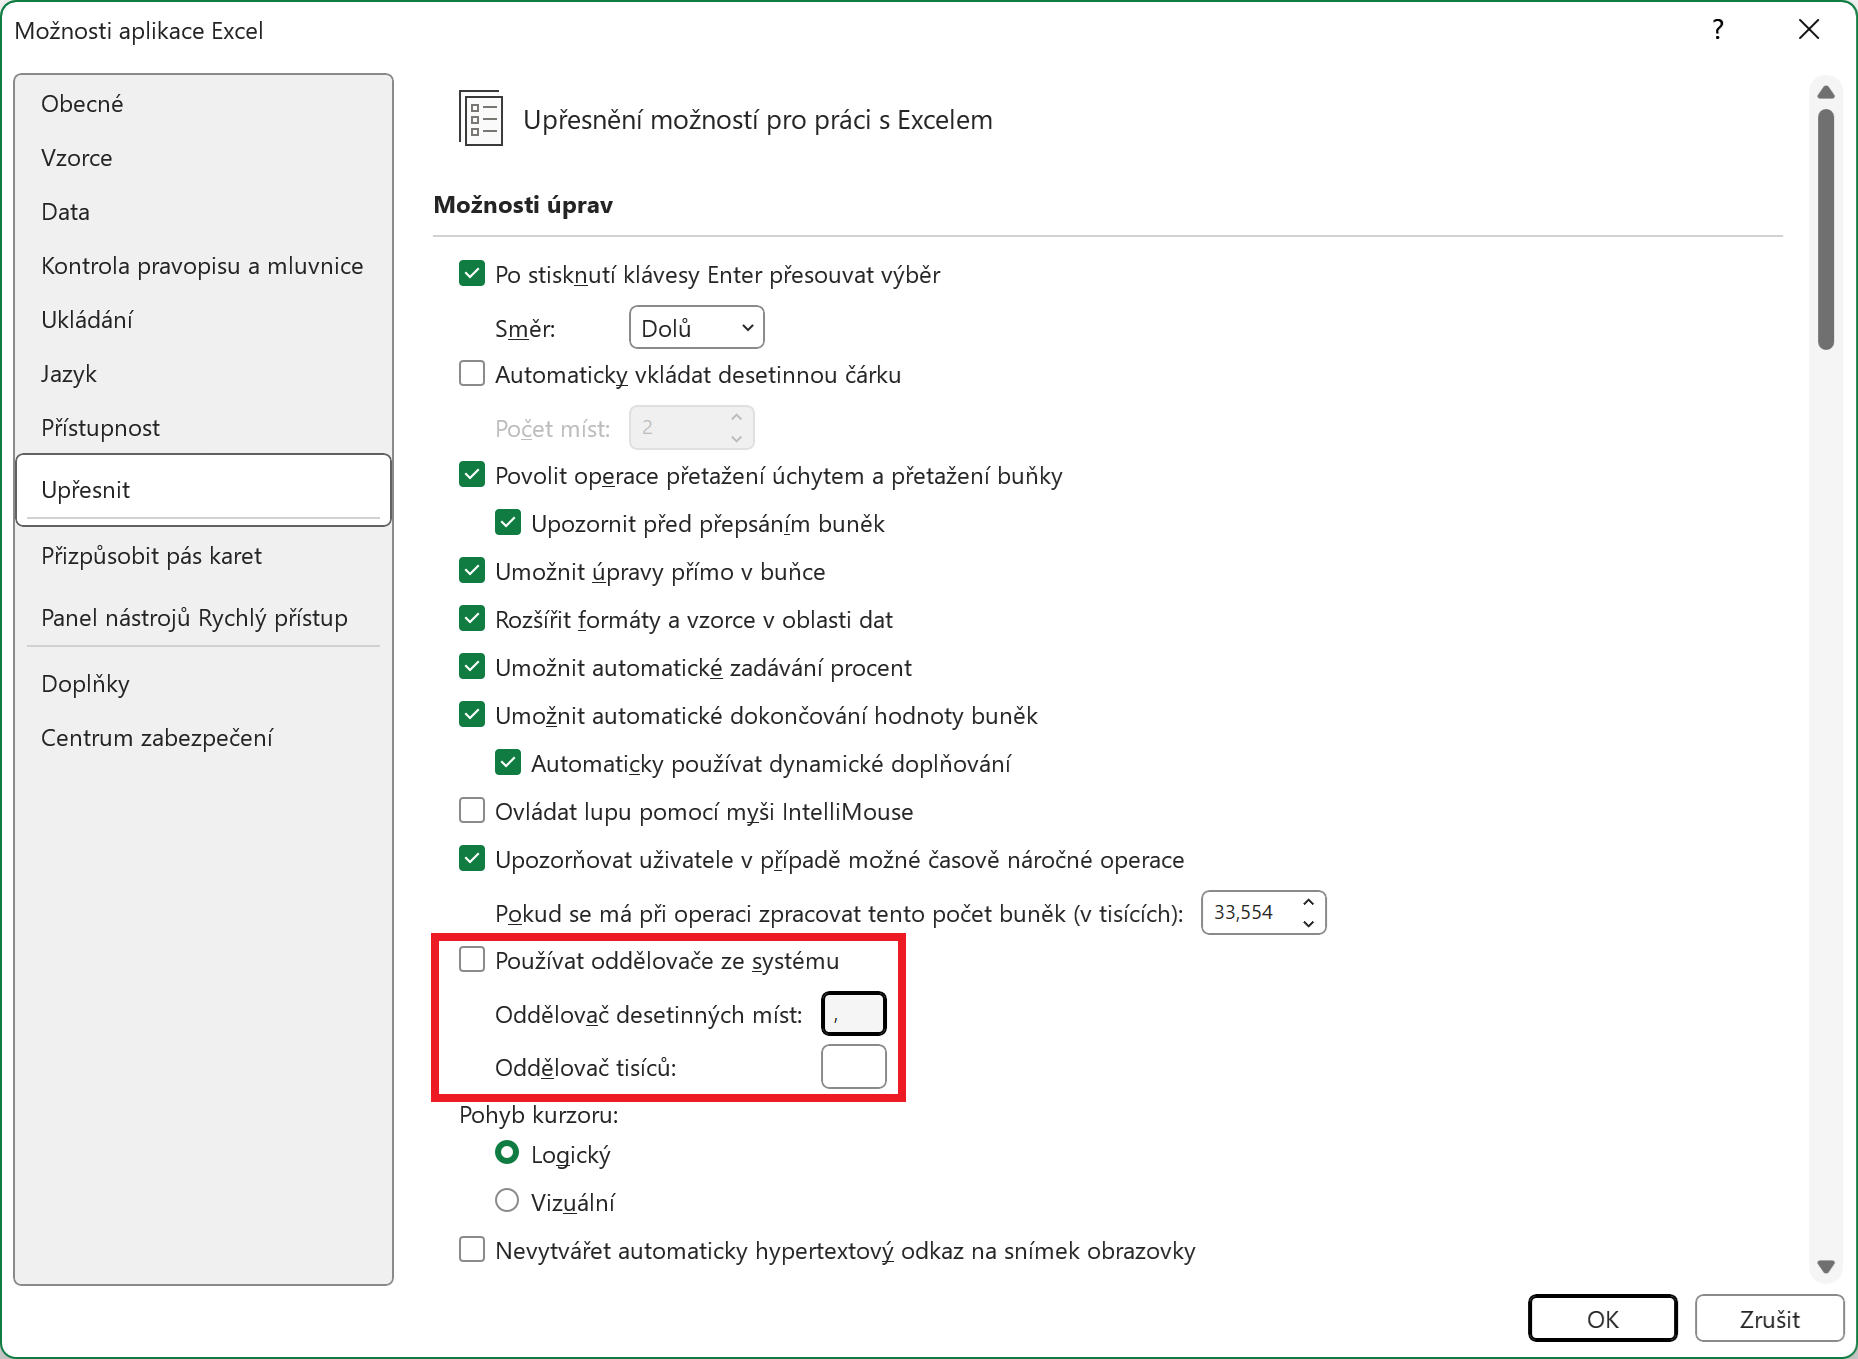The width and height of the screenshot is (1858, 1359).
Task: Open Panel nástrojů Rychlý přístup category
Action: [x=204, y=618]
